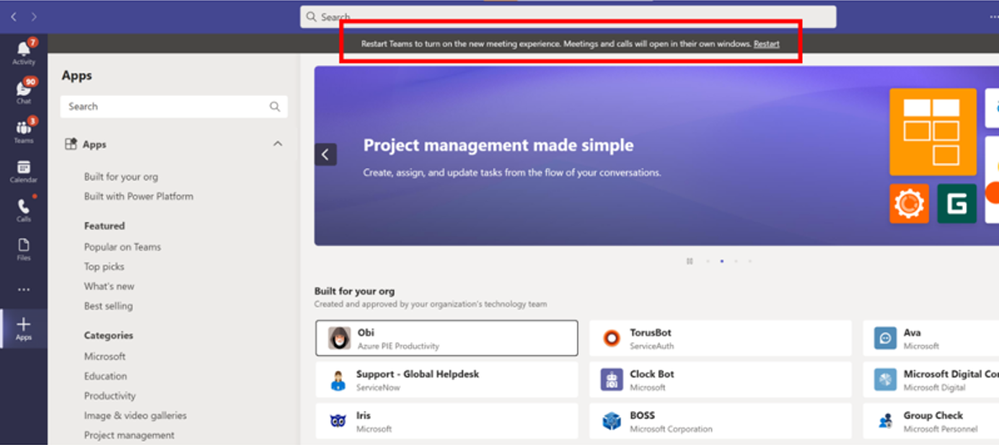Select the active carousel dot indicator

[721, 261]
